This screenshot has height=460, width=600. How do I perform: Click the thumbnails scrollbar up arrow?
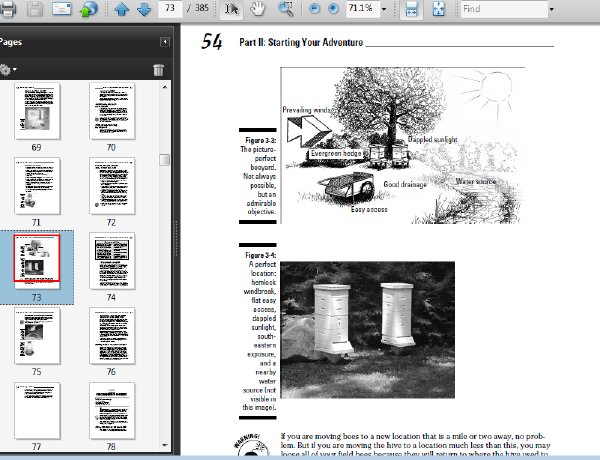[165, 87]
